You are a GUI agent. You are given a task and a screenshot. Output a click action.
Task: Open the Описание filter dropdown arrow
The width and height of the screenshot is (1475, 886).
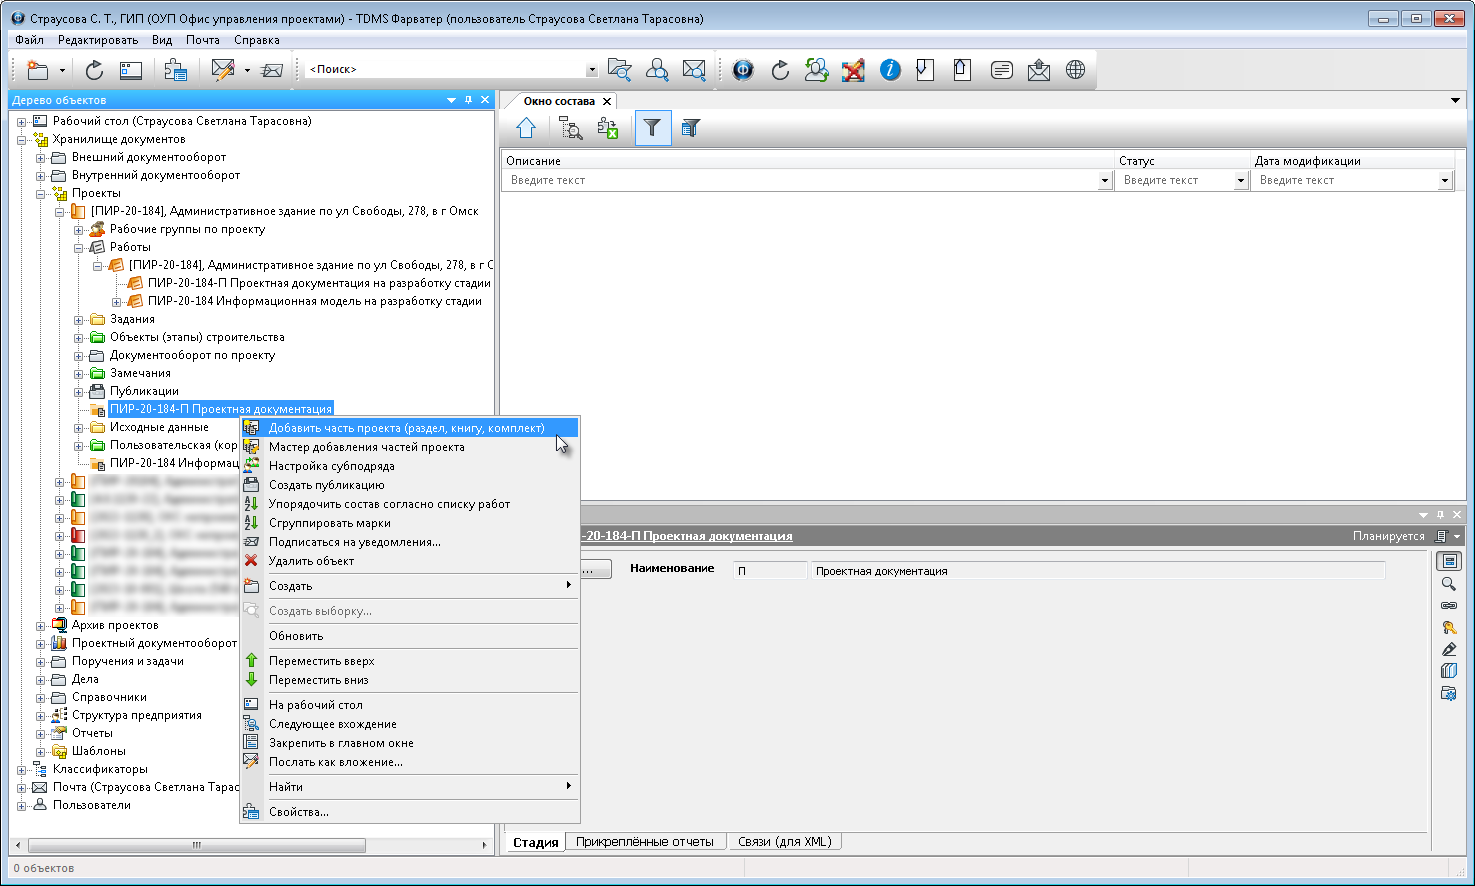click(1105, 181)
